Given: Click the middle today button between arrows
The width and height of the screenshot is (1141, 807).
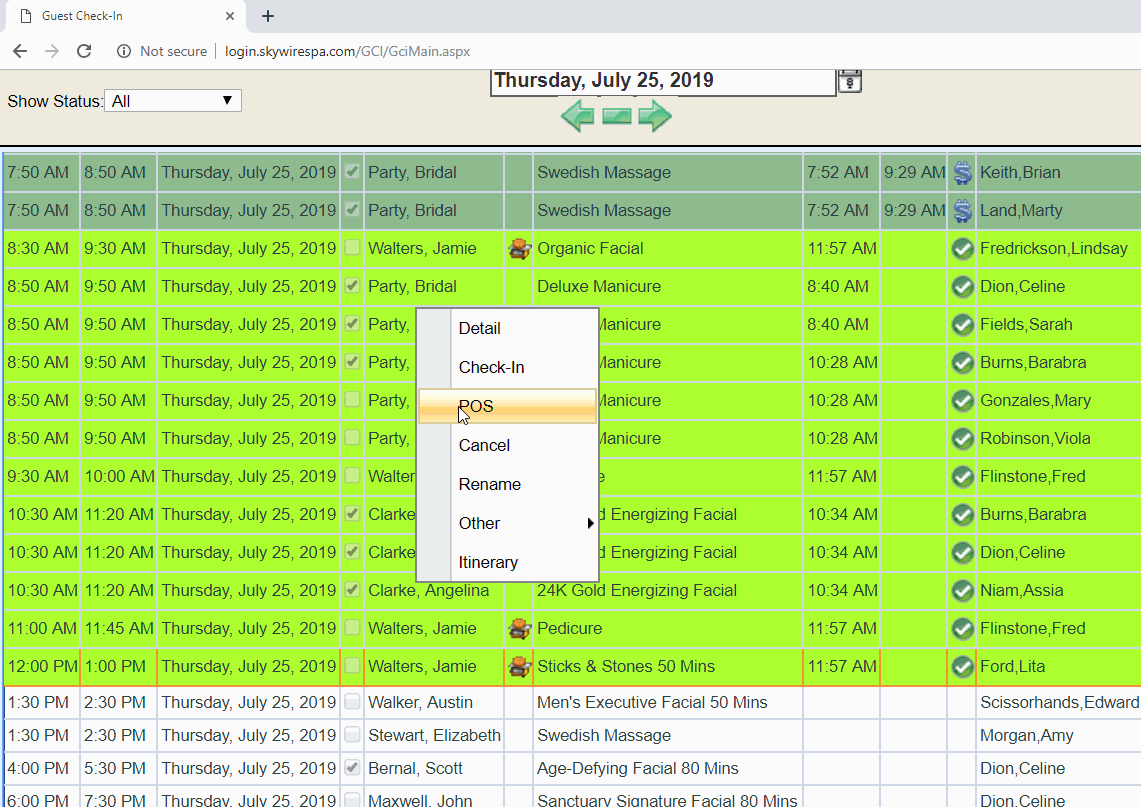Looking at the screenshot, I should [617, 116].
